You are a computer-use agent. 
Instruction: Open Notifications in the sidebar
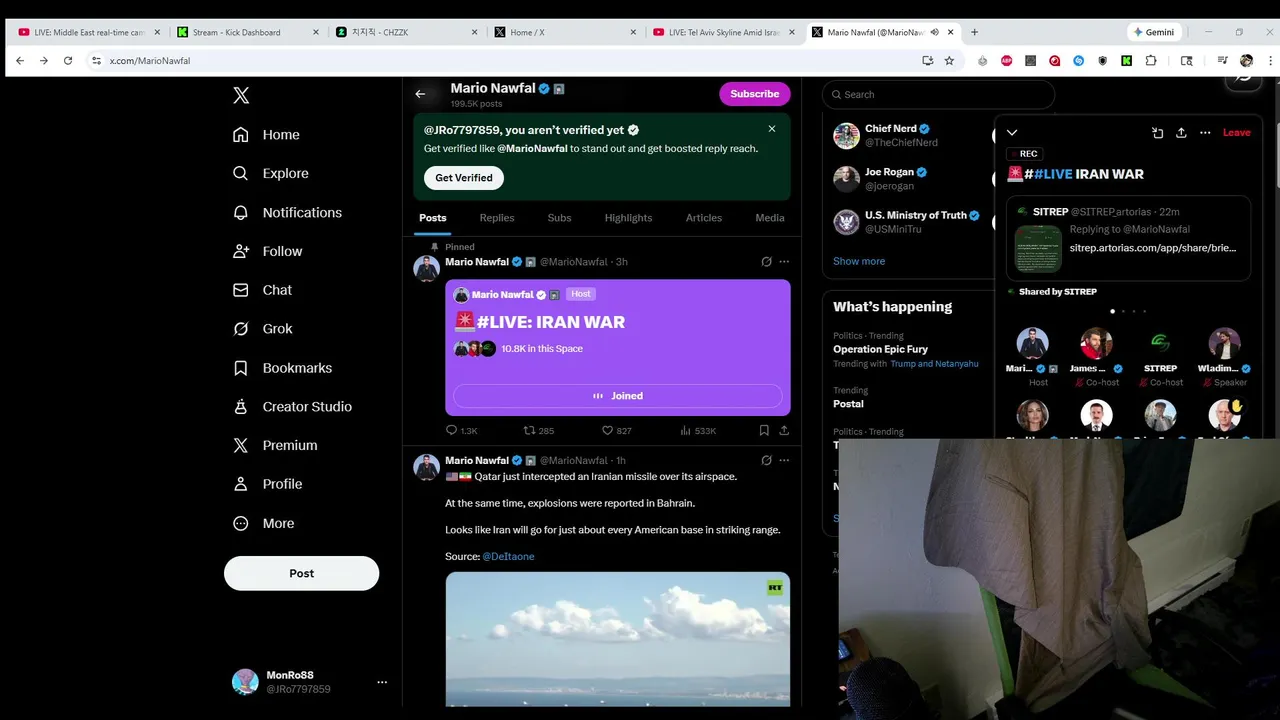pos(288,212)
